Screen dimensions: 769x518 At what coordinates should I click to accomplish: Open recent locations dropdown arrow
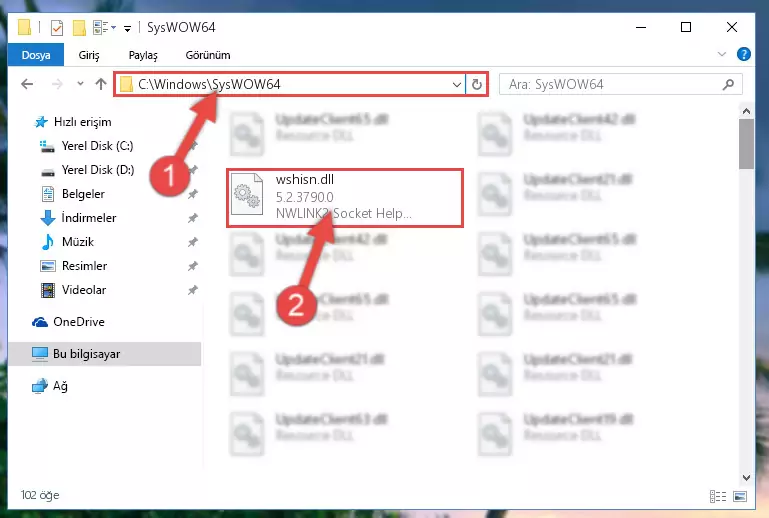80,84
